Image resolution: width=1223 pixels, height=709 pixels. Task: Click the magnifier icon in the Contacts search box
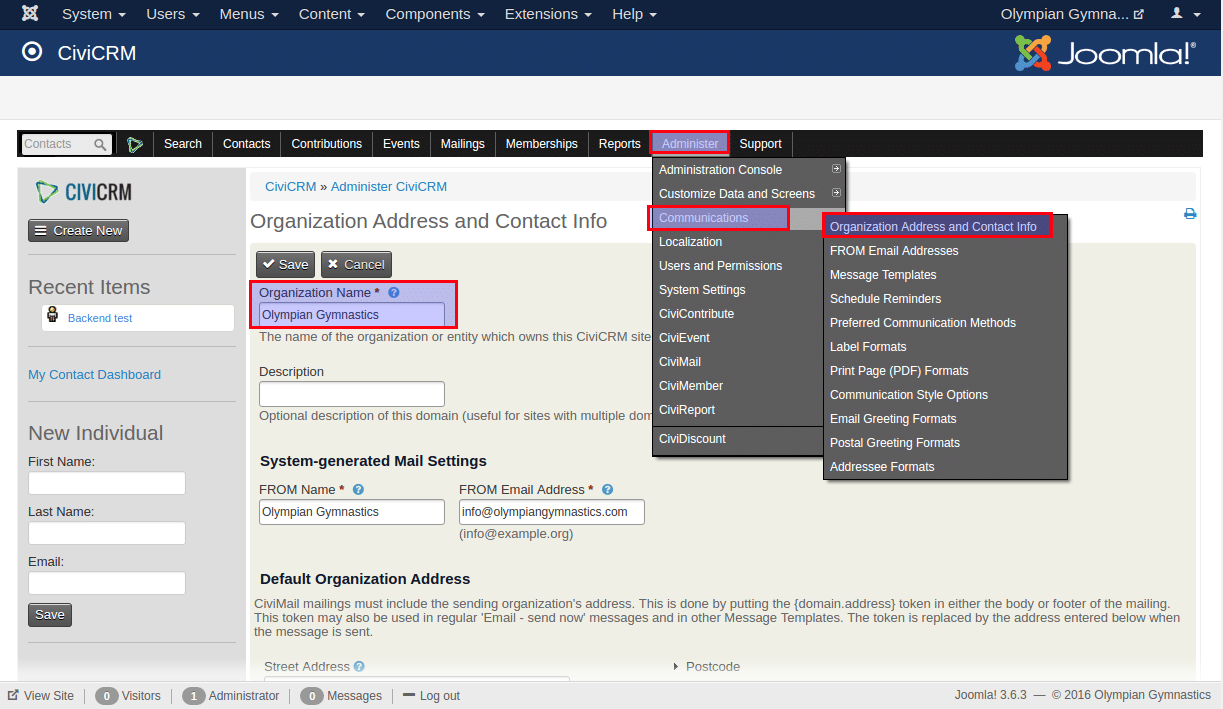[100, 144]
